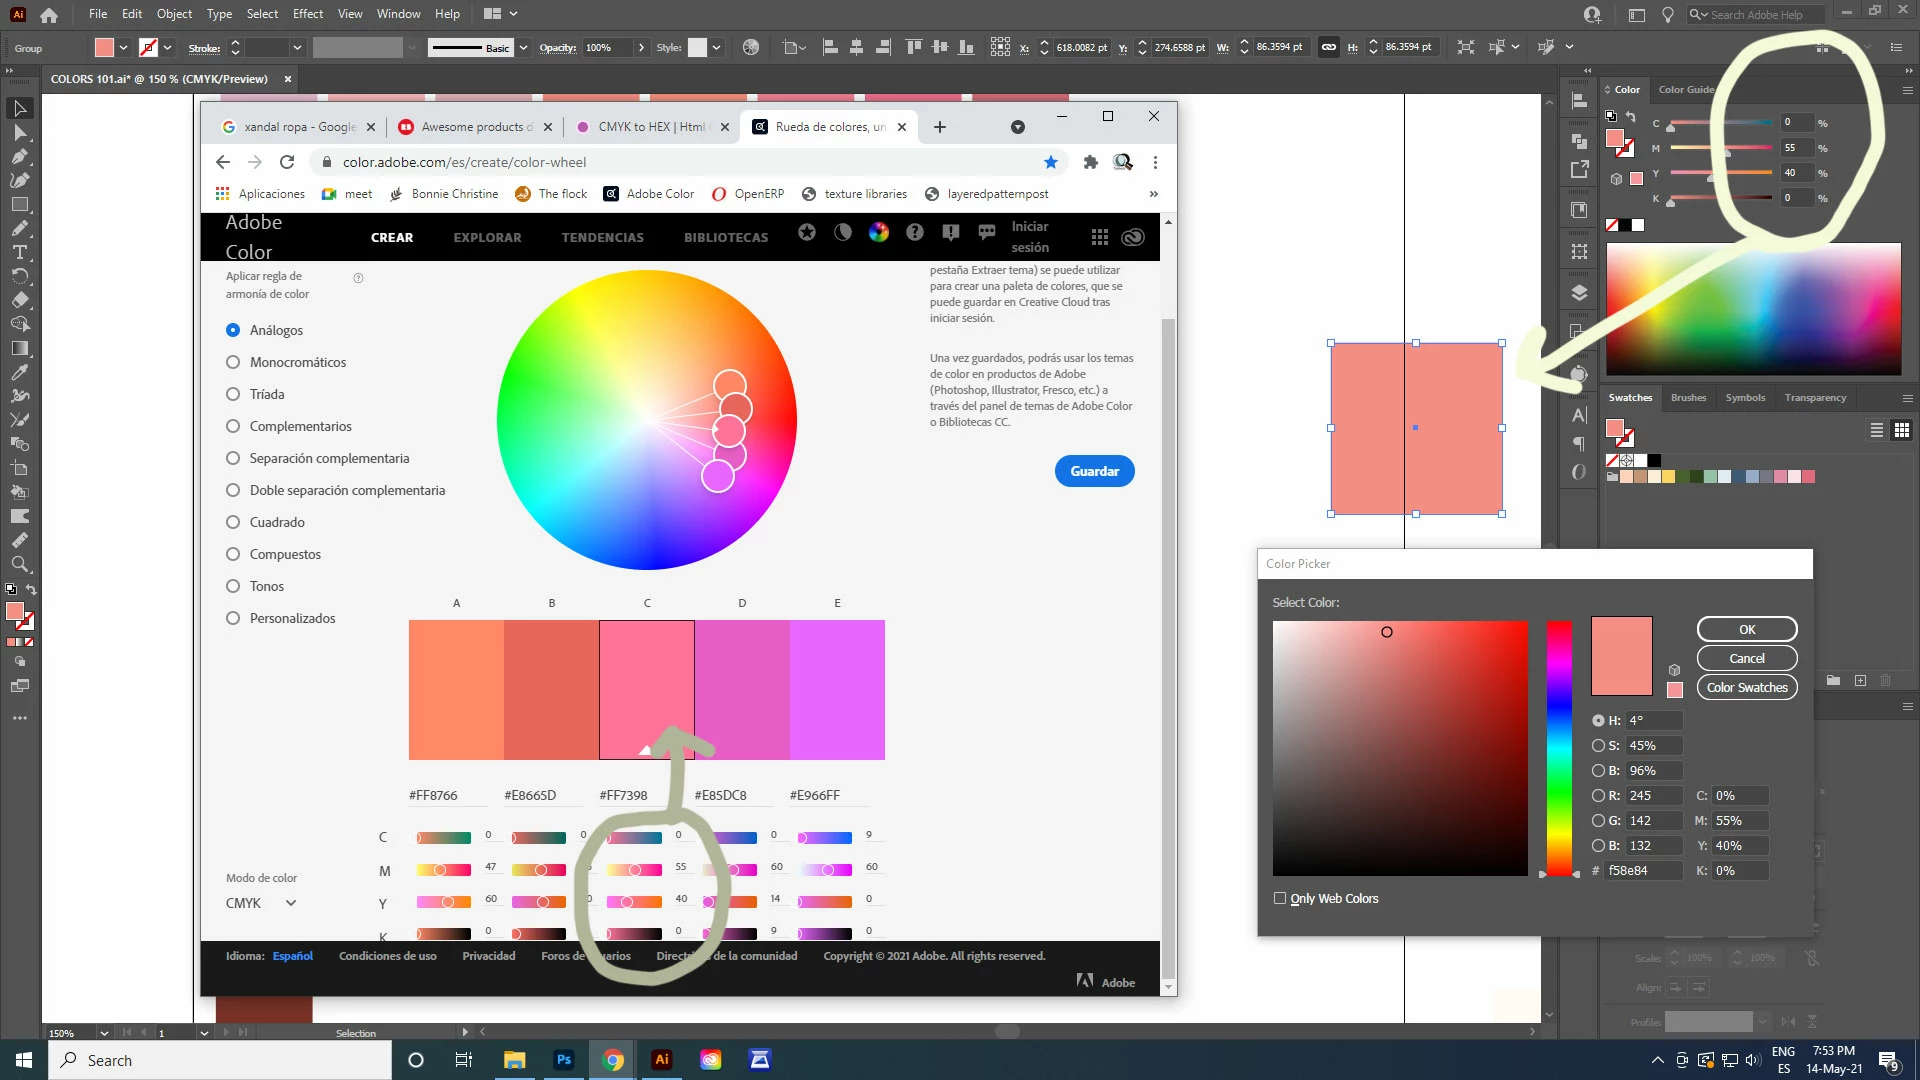Open the Adobe apps grid icon
This screenshot has height=1080, width=1920.
1099,237
